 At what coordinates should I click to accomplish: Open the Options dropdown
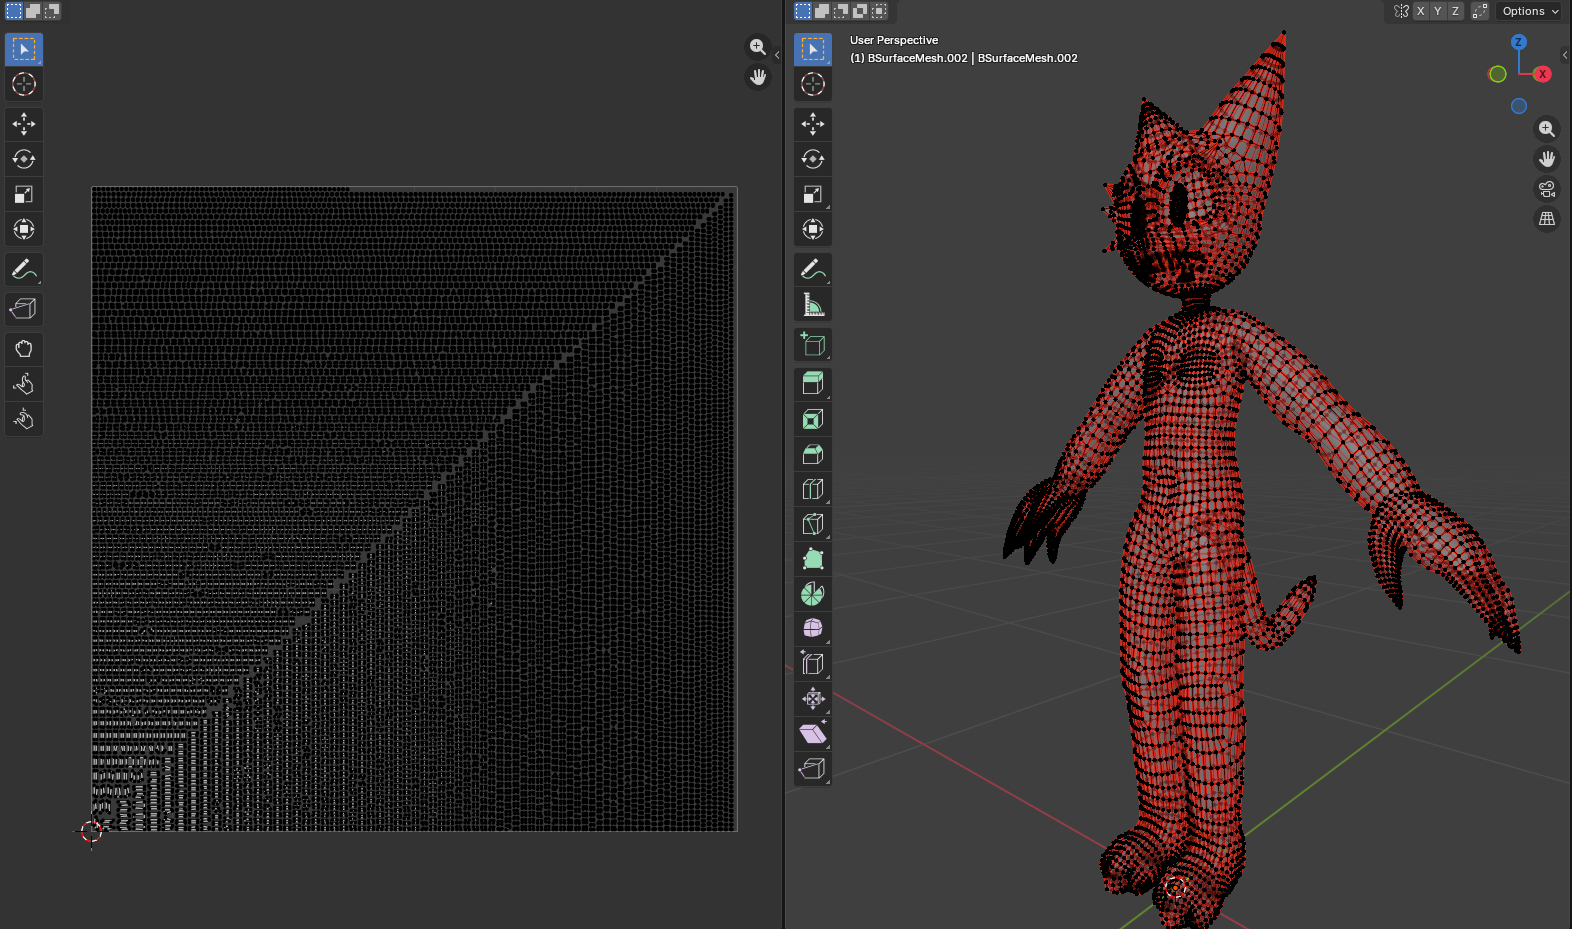click(x=1530, y=11)
